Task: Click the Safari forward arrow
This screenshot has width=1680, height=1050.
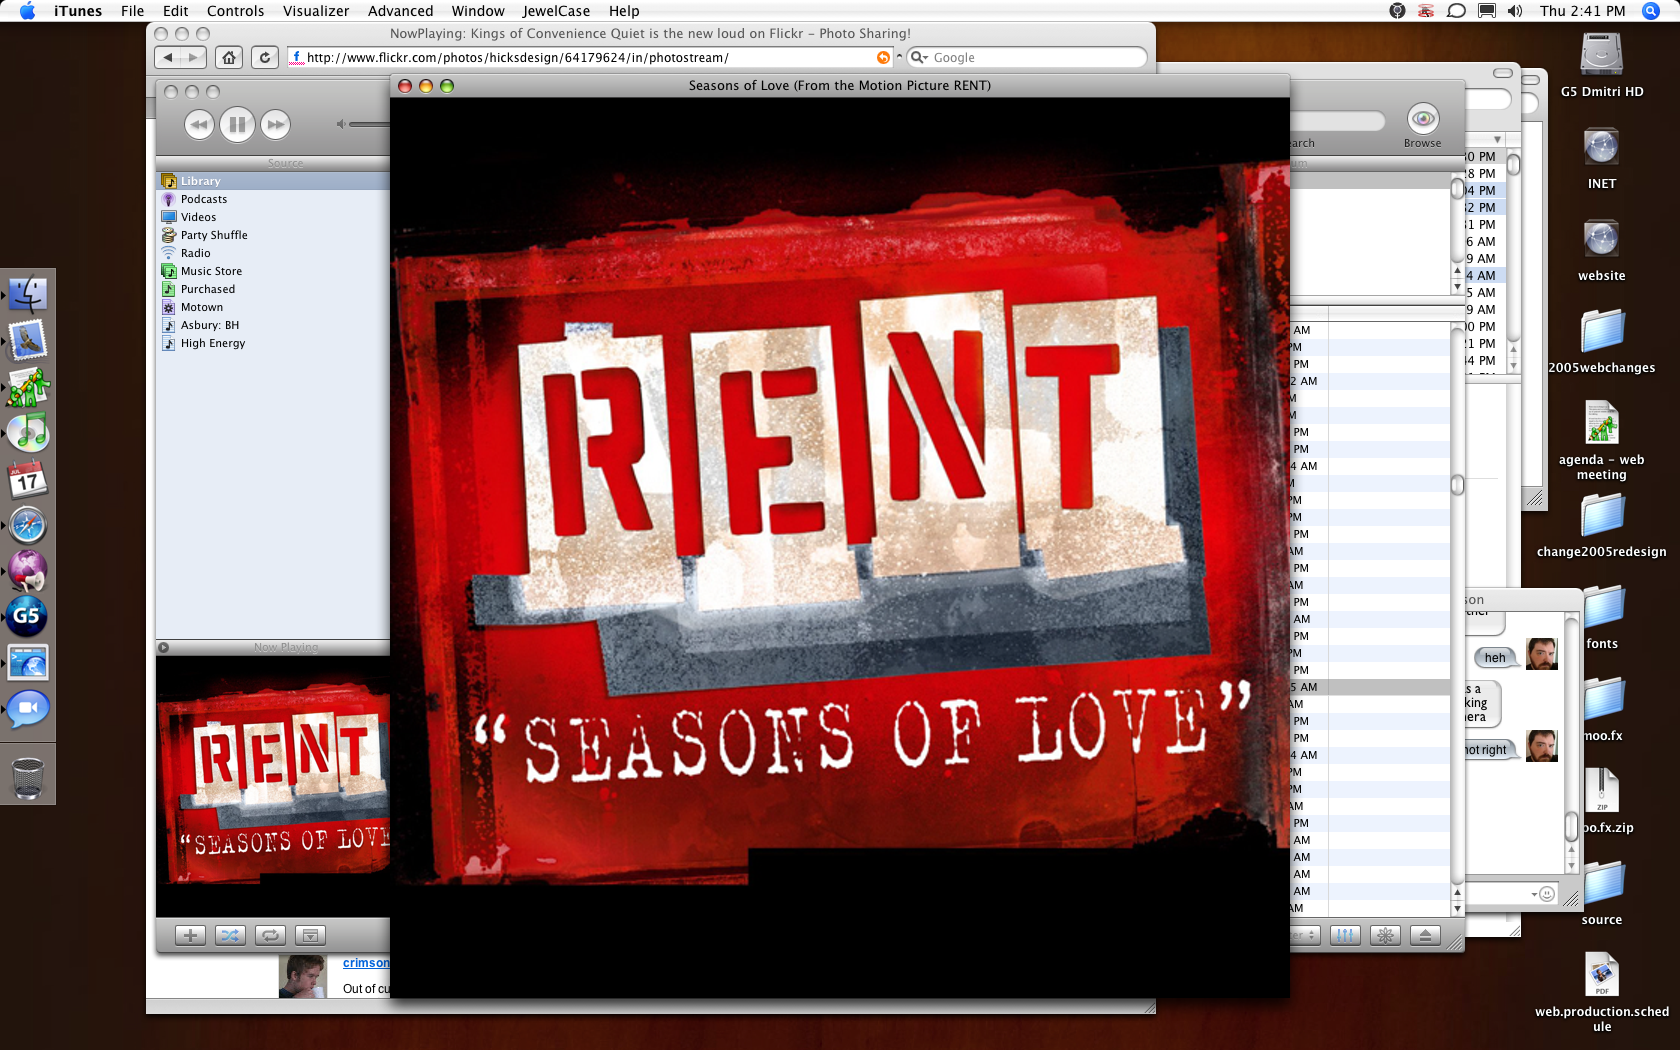Action: [194, 58]
